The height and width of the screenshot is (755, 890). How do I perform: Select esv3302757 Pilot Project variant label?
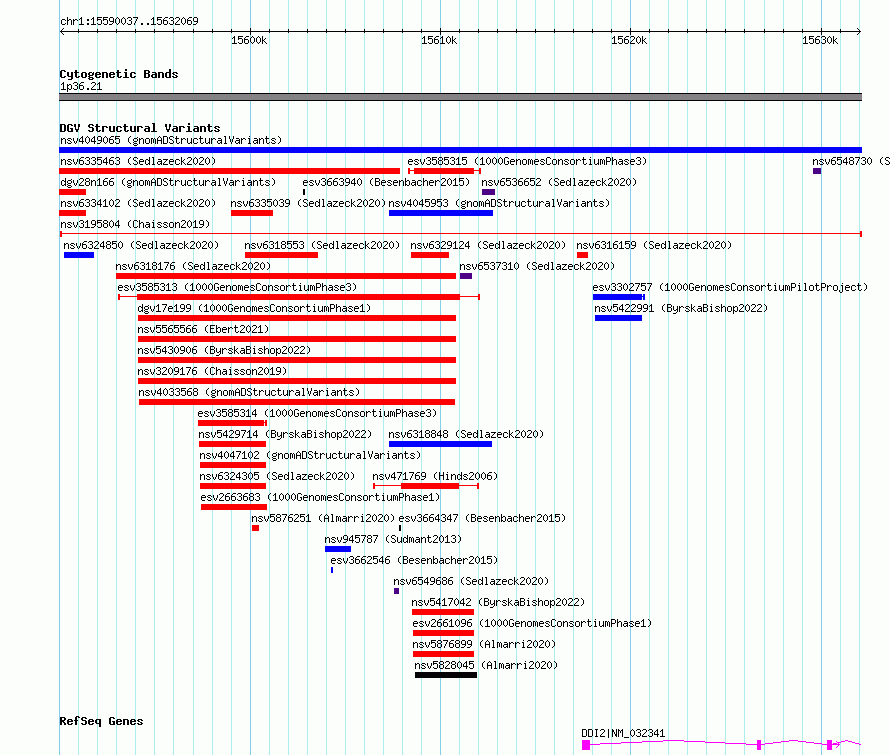(x=730, y=287)
